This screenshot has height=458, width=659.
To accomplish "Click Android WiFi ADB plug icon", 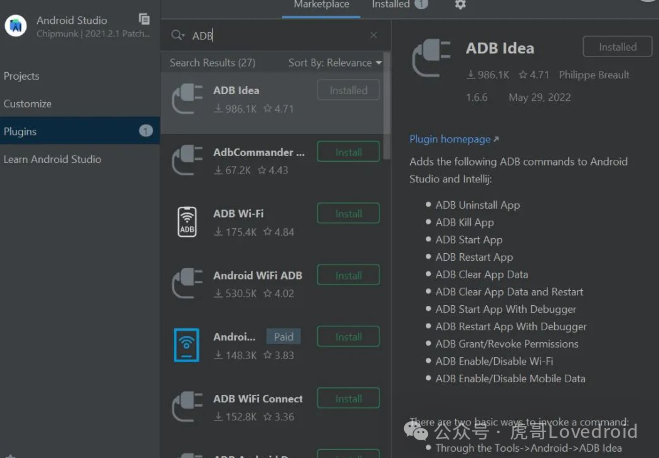I will (x=187, y=284).
